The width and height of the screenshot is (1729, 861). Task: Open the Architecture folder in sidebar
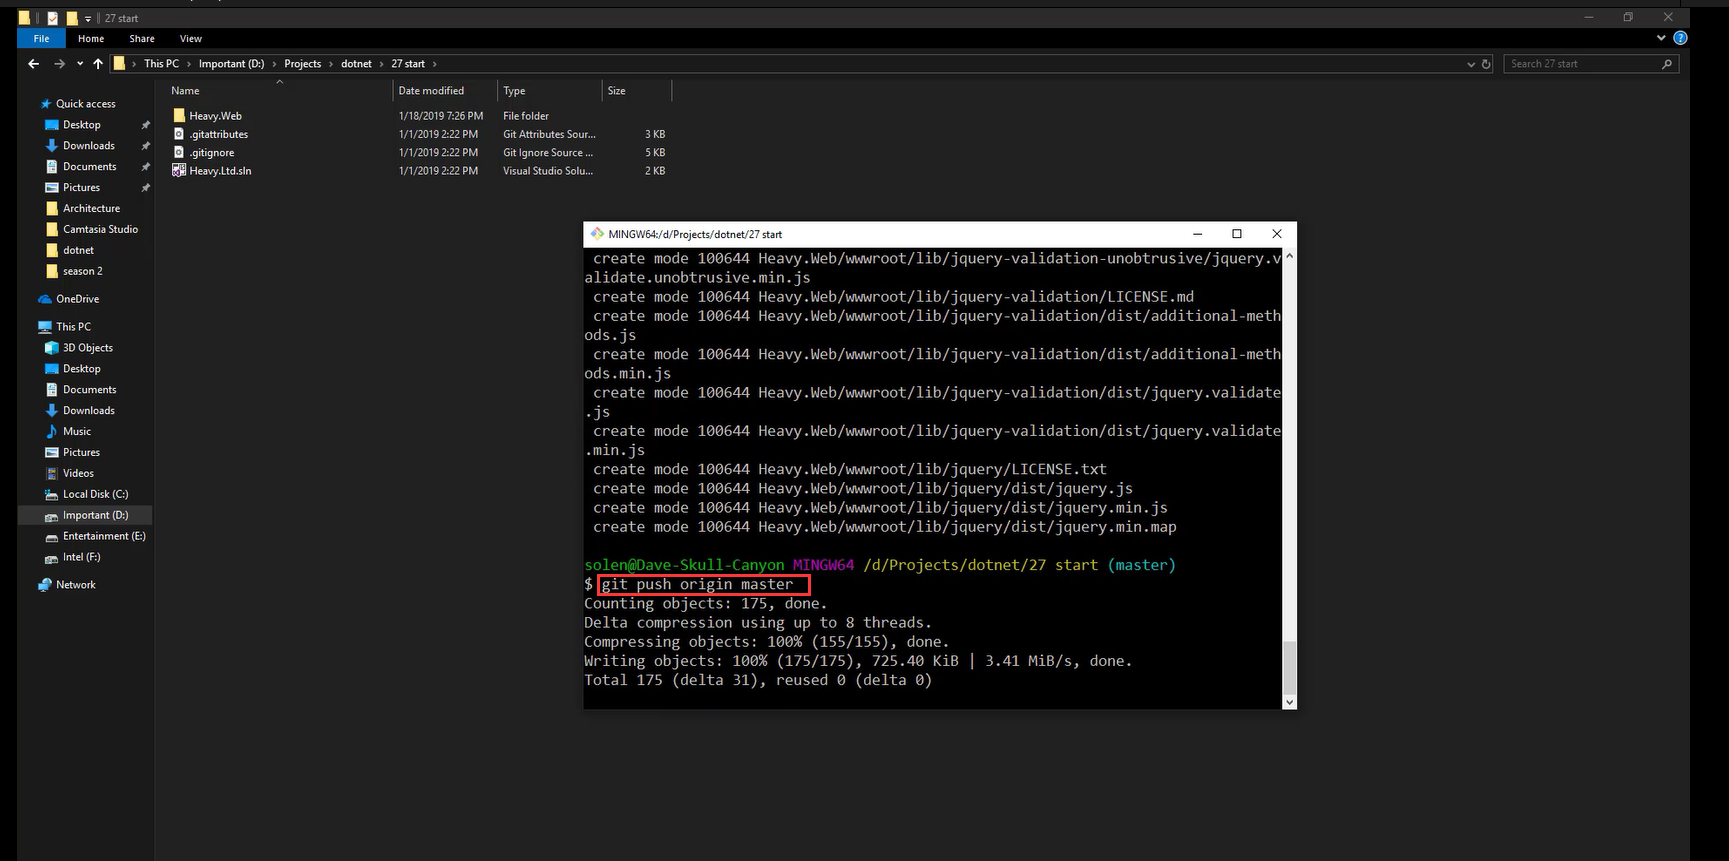click(x=91, y=209)
